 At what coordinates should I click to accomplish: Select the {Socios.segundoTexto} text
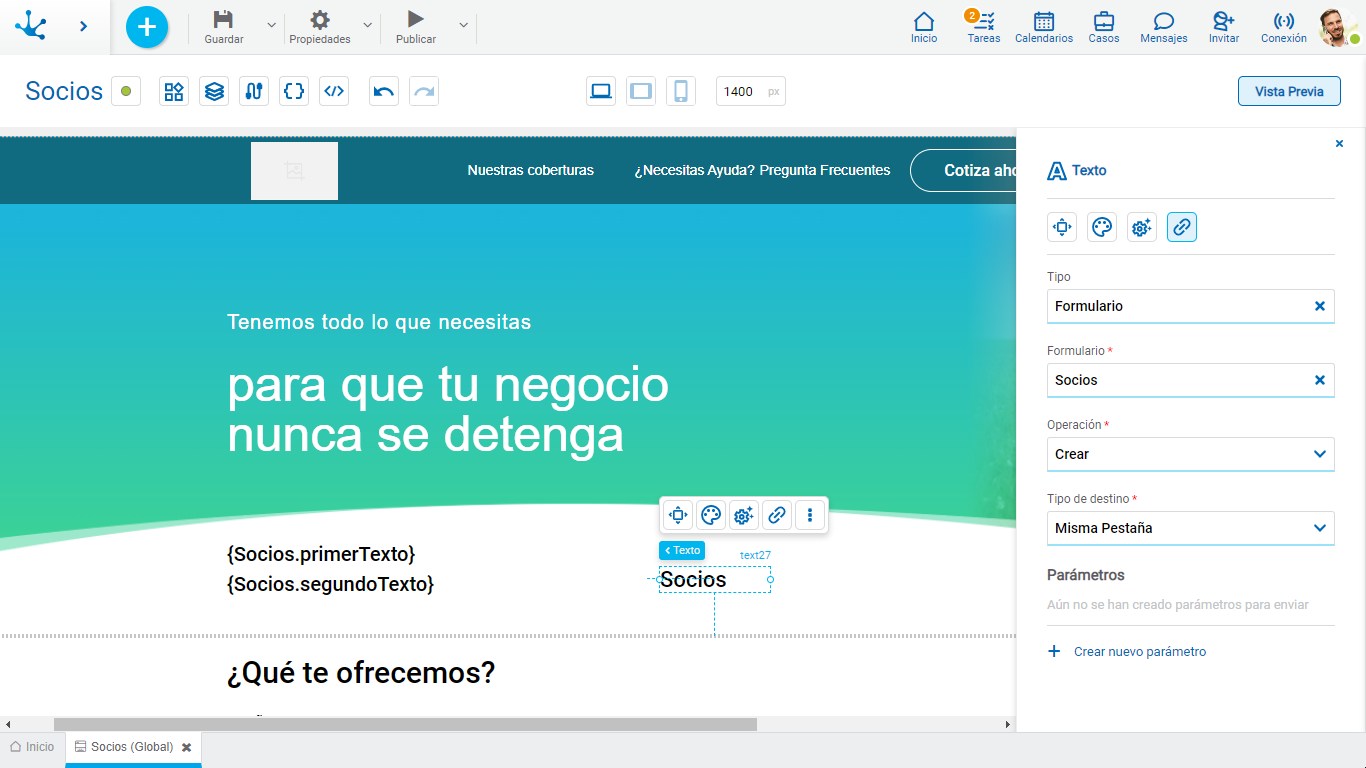331,584
